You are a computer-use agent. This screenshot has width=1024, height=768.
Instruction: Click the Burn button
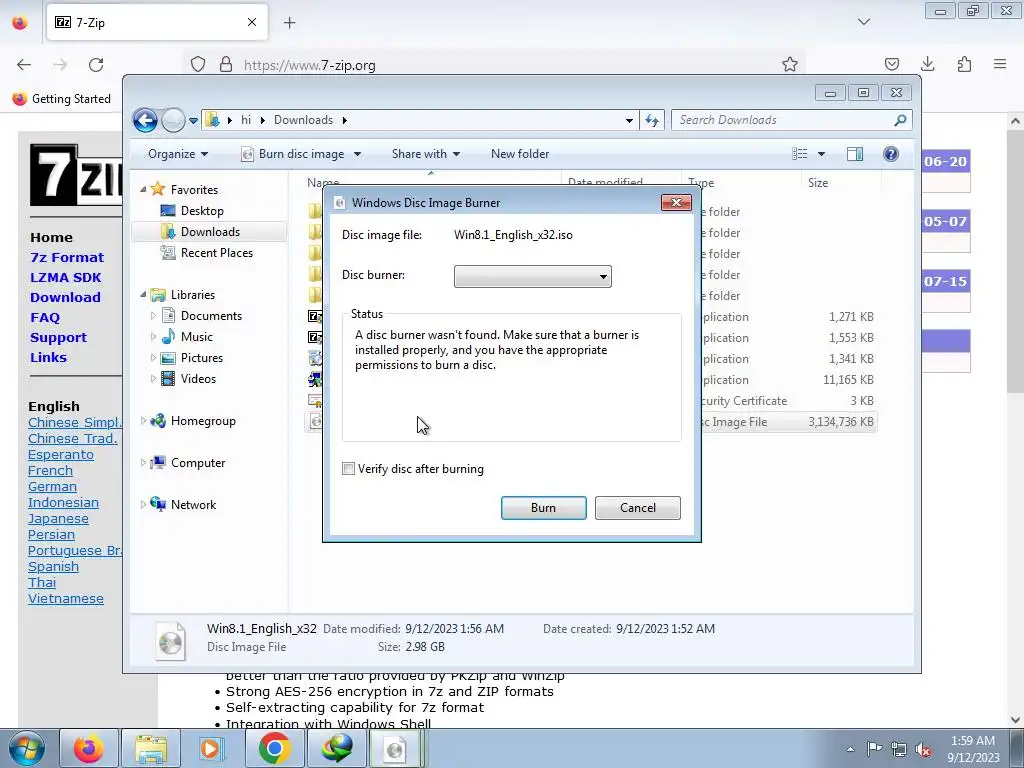click(543, 508)
